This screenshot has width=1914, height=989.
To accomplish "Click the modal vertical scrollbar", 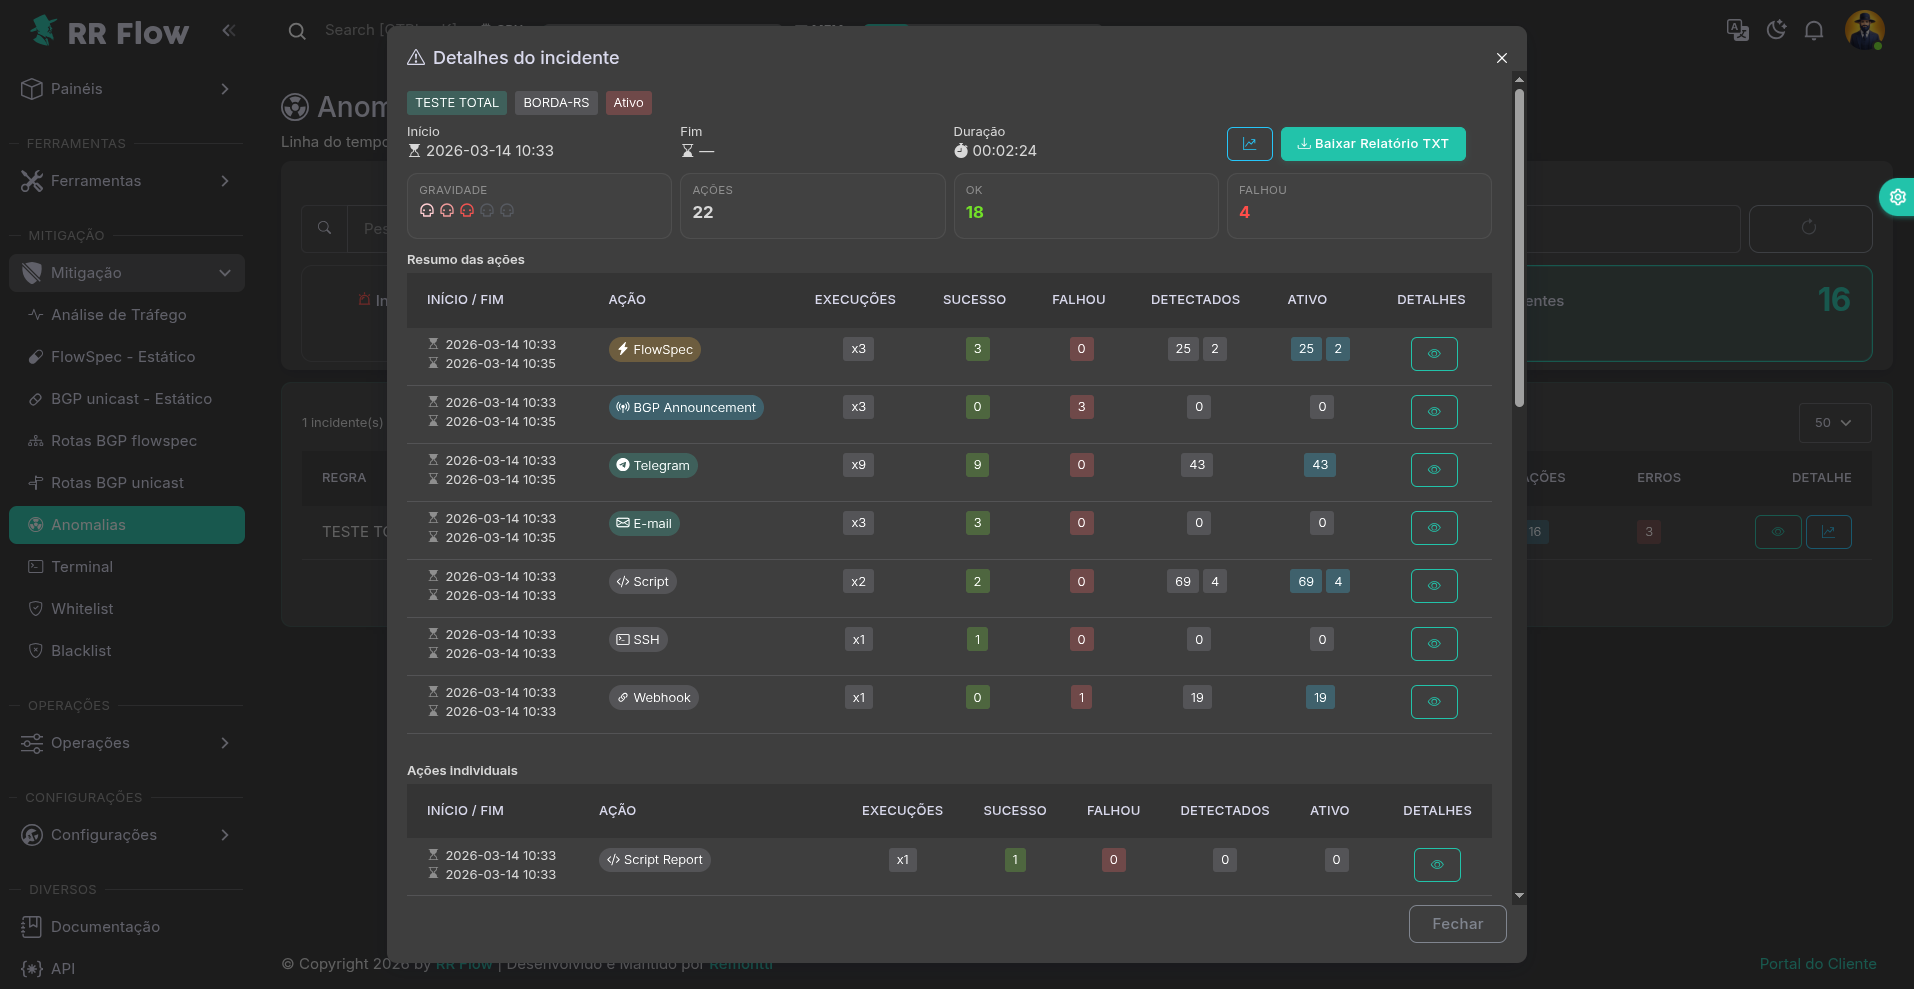I will coord(1519,250).
